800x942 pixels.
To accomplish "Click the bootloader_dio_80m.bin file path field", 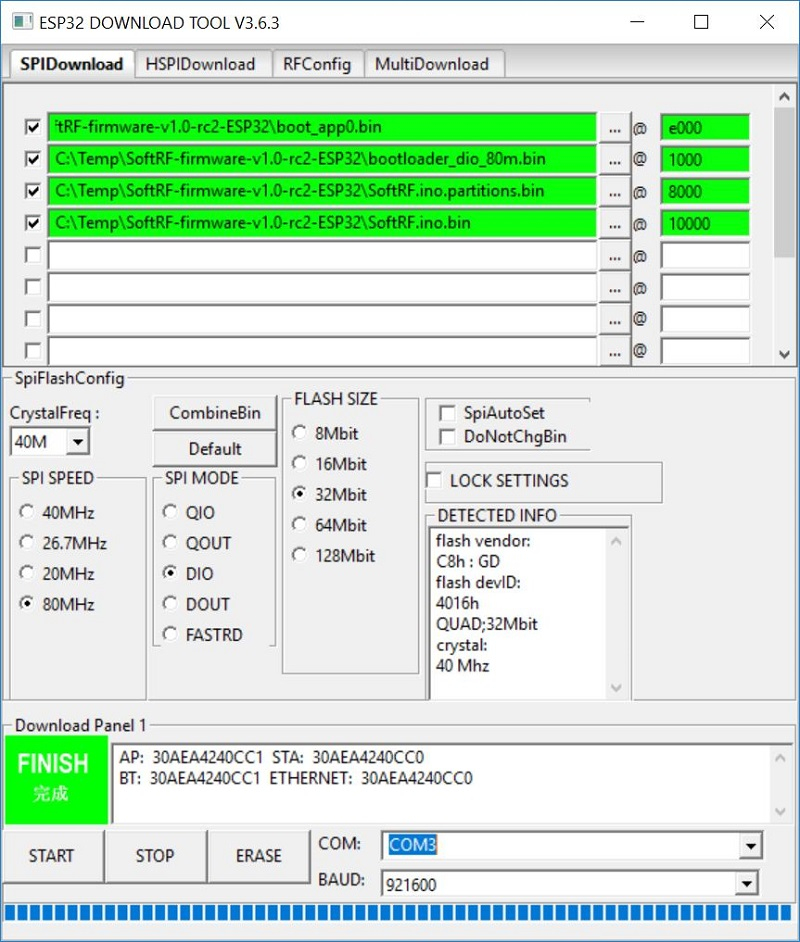I will 322,159.
